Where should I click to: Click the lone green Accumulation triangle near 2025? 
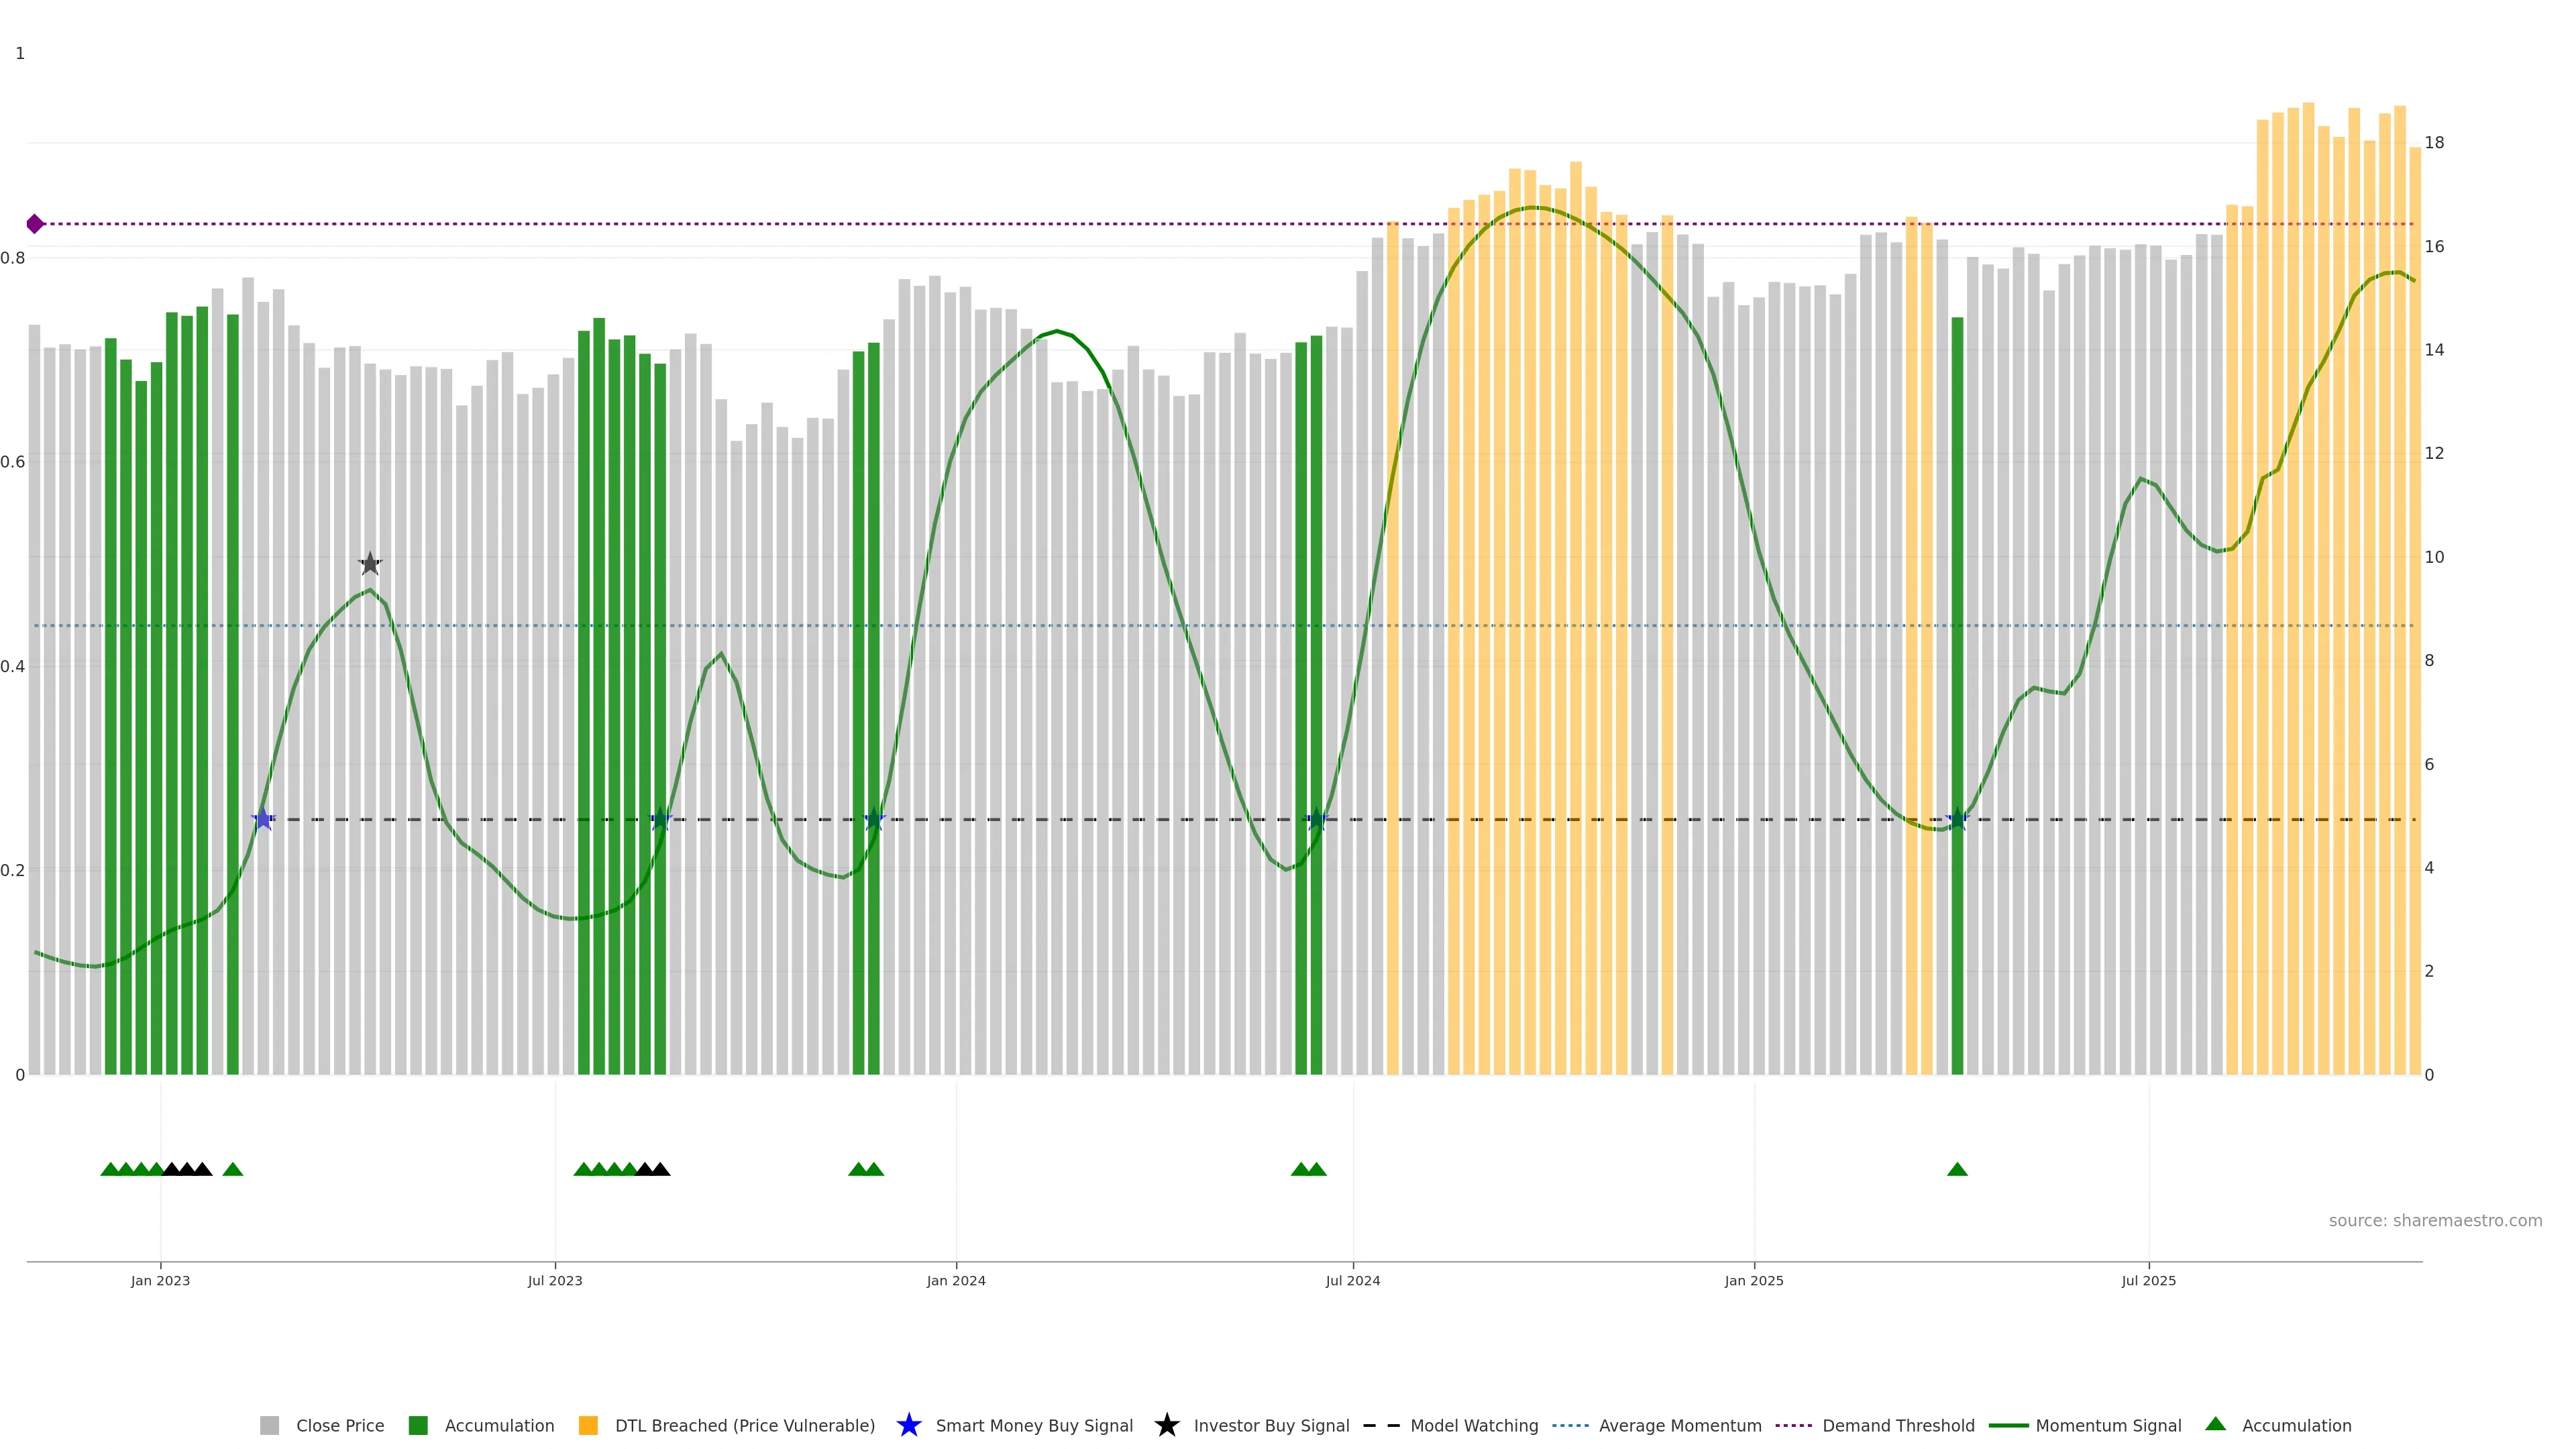(1957, 1169)
